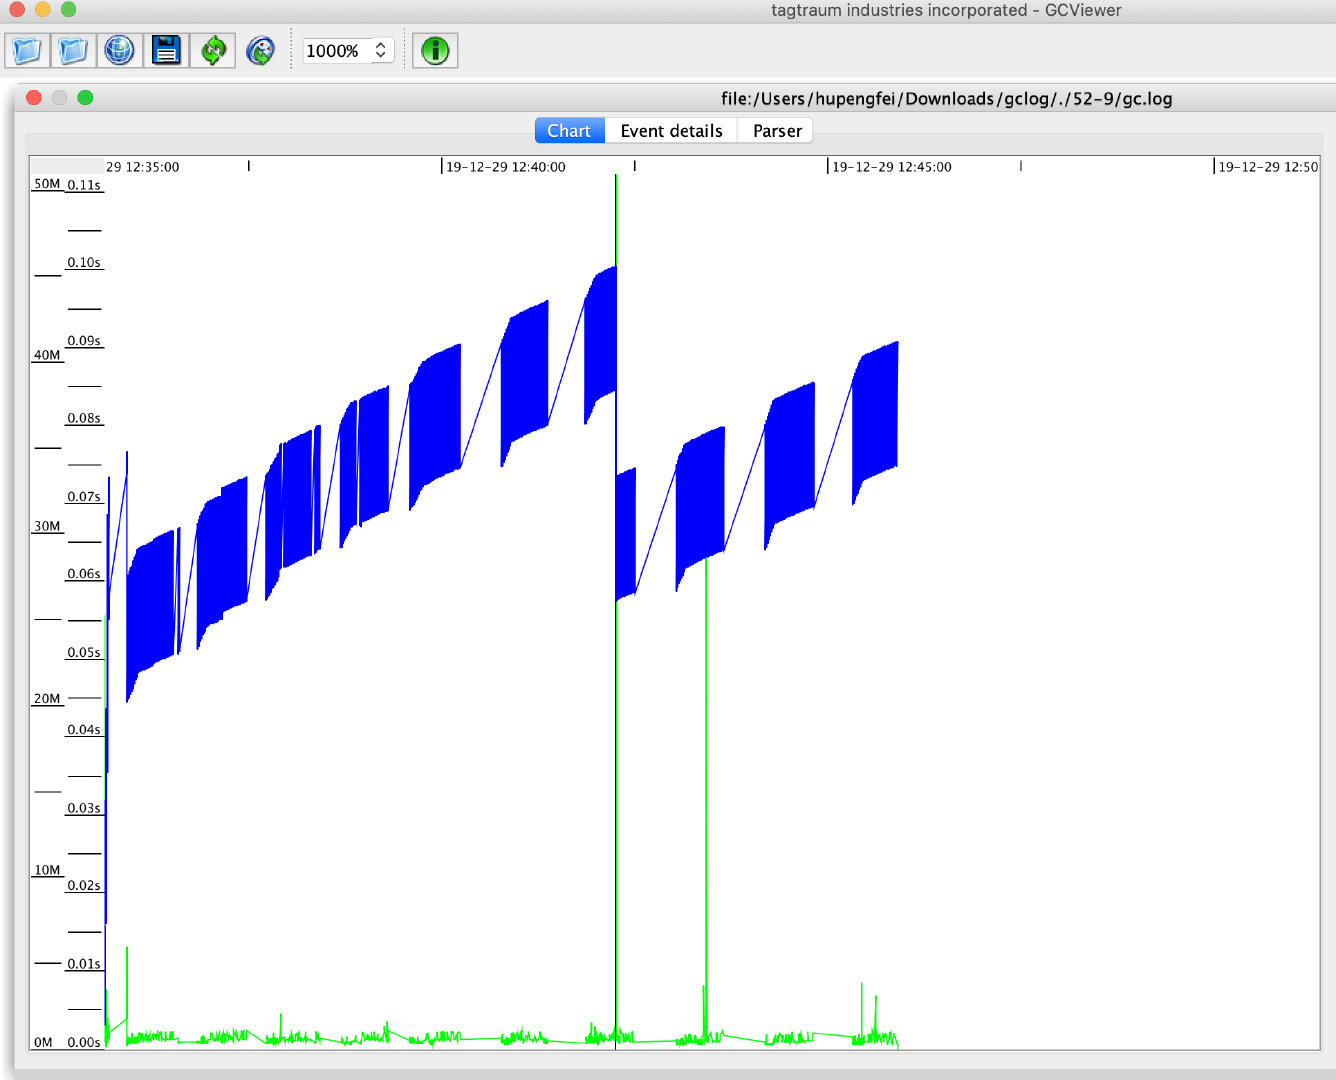Click the 1000% zoom text field
Image resolution: width=1336 pixels, height=1080 pixels.
pyautogui.click(x=335, y=51)
